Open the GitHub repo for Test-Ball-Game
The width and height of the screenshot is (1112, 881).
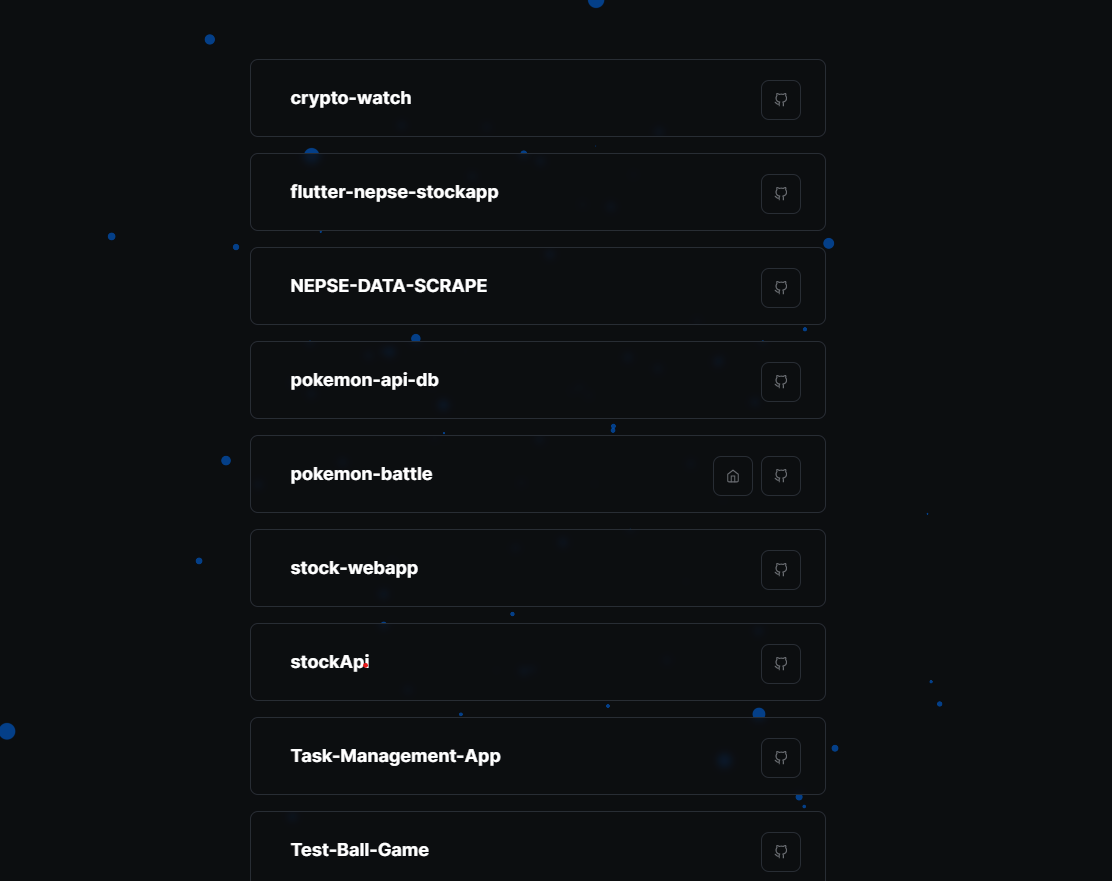[780, 852]
